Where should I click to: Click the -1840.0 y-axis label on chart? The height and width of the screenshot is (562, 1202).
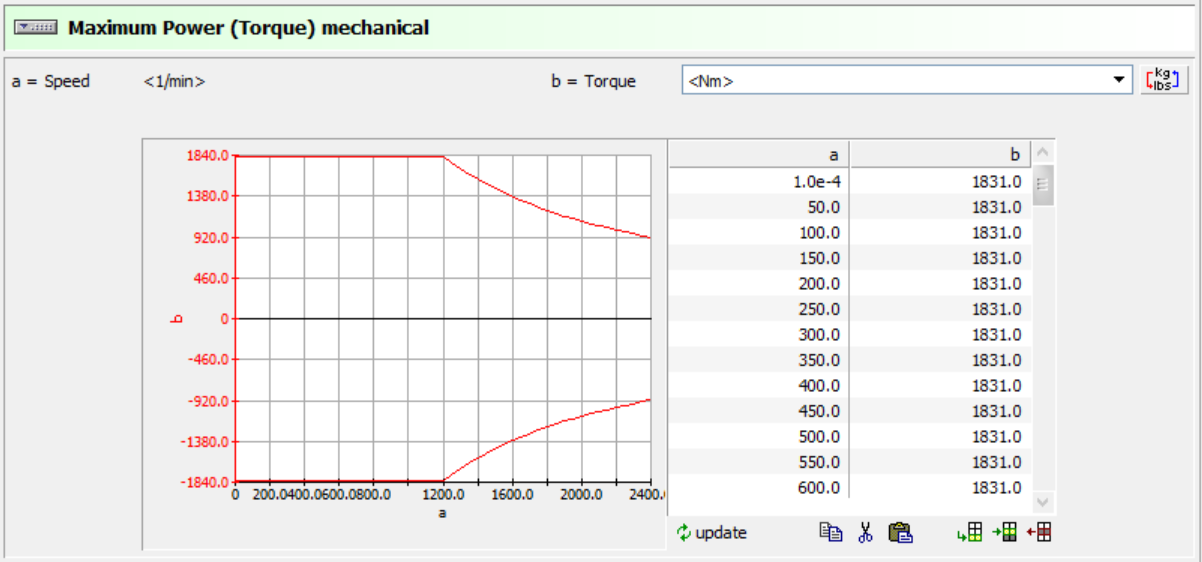click(x=205, y=482)
